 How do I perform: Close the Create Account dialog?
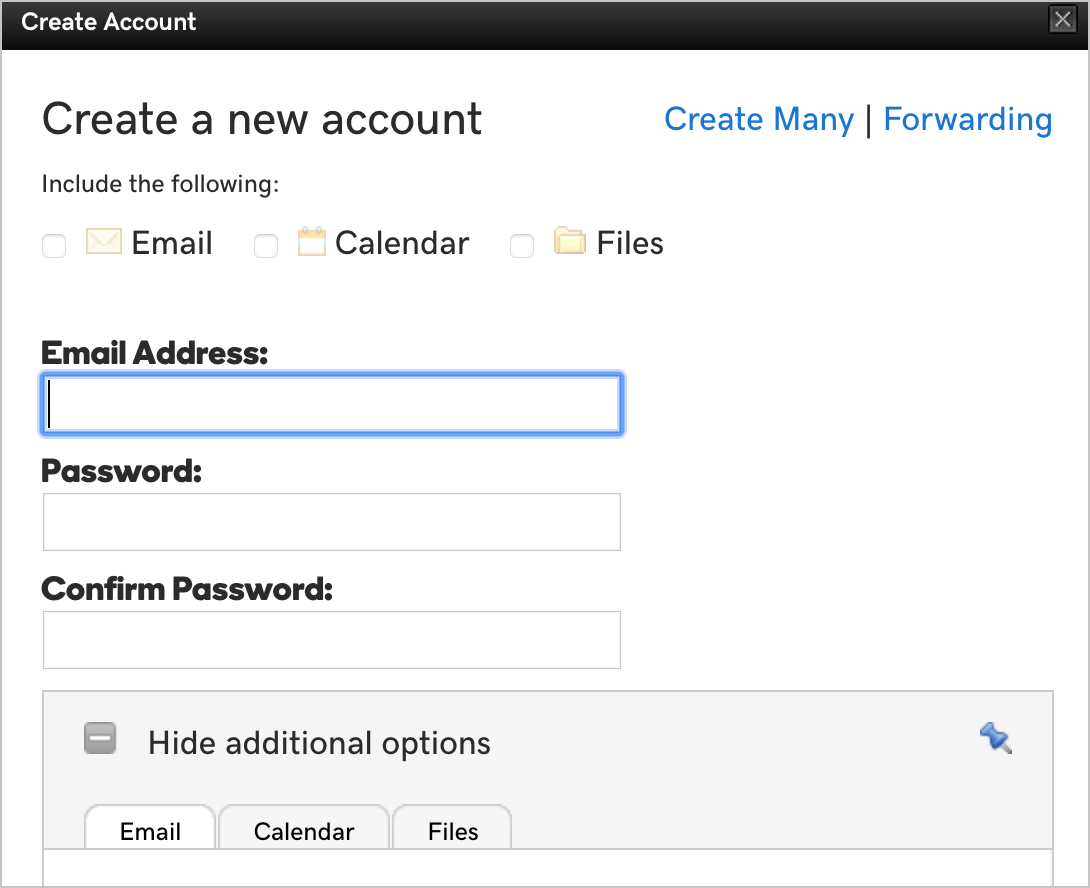tap(1061, 21)
